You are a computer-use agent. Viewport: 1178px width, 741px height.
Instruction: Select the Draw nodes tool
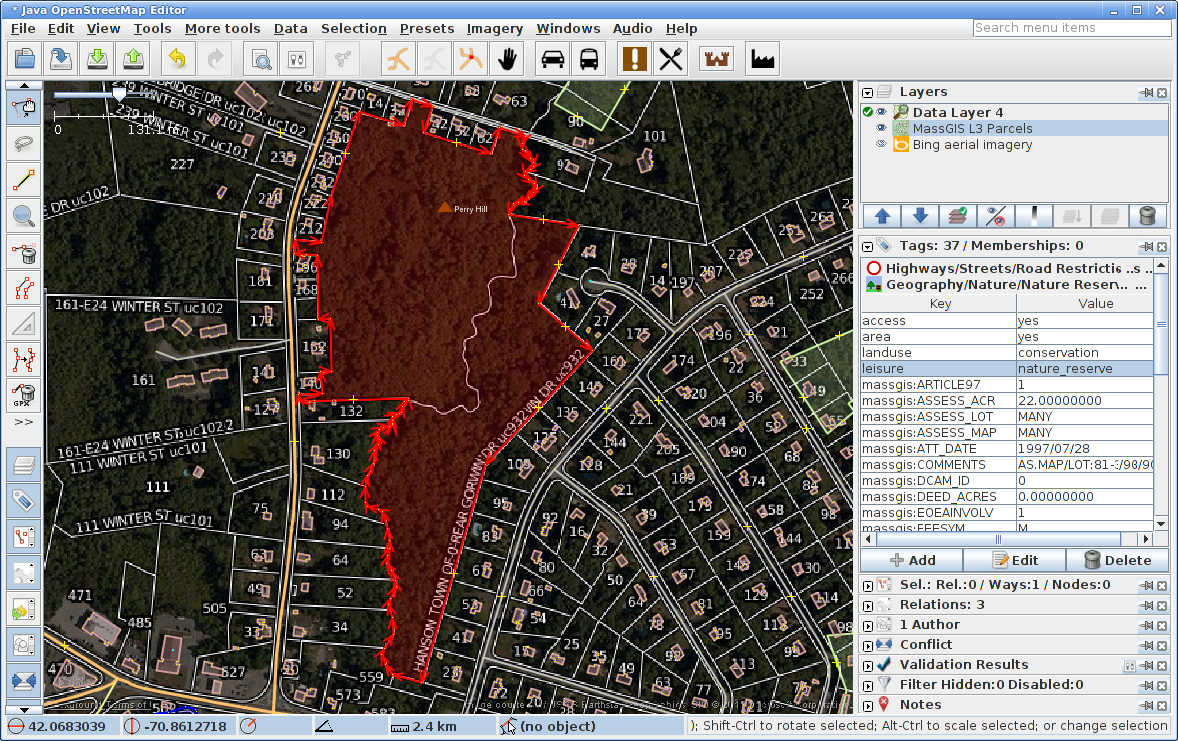point(24,181)
